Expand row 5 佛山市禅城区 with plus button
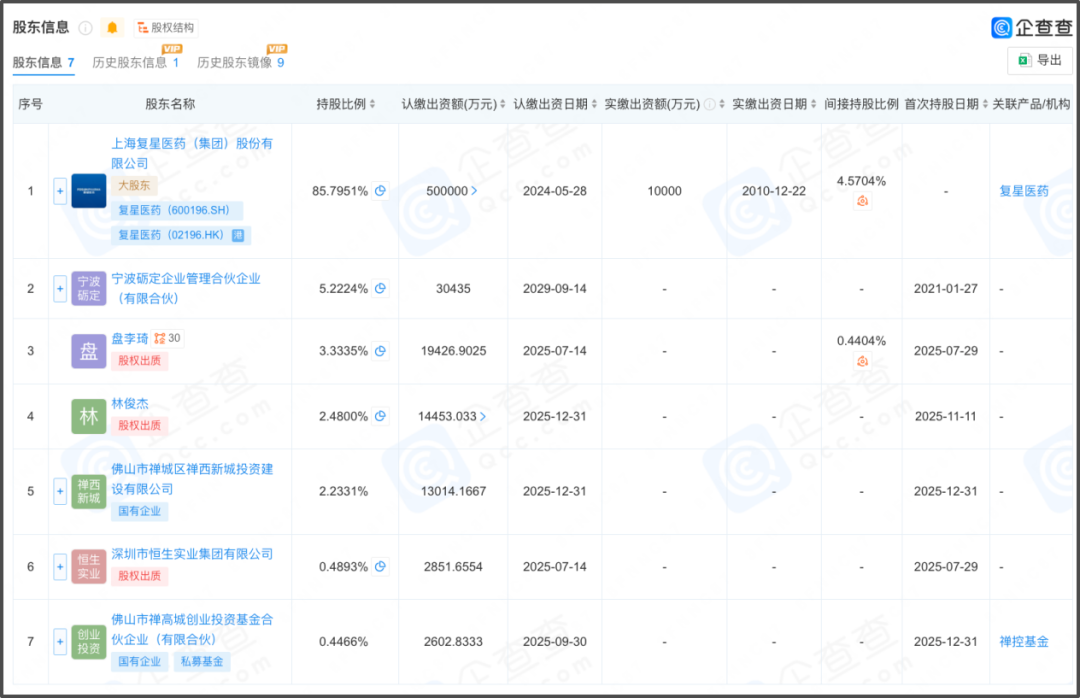This screenshot has height=698, width=1080. 60,491
